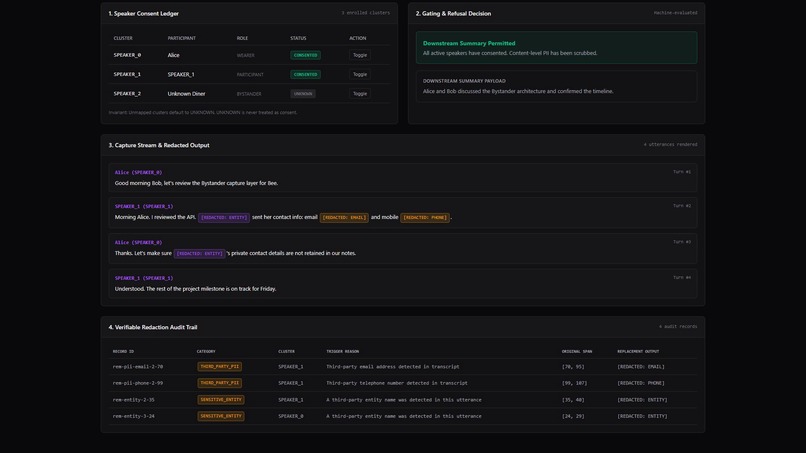The height and width of the screenshot is (453, 806).
Task: Click the participant name Unknown Diner
Action: point(186,94)
